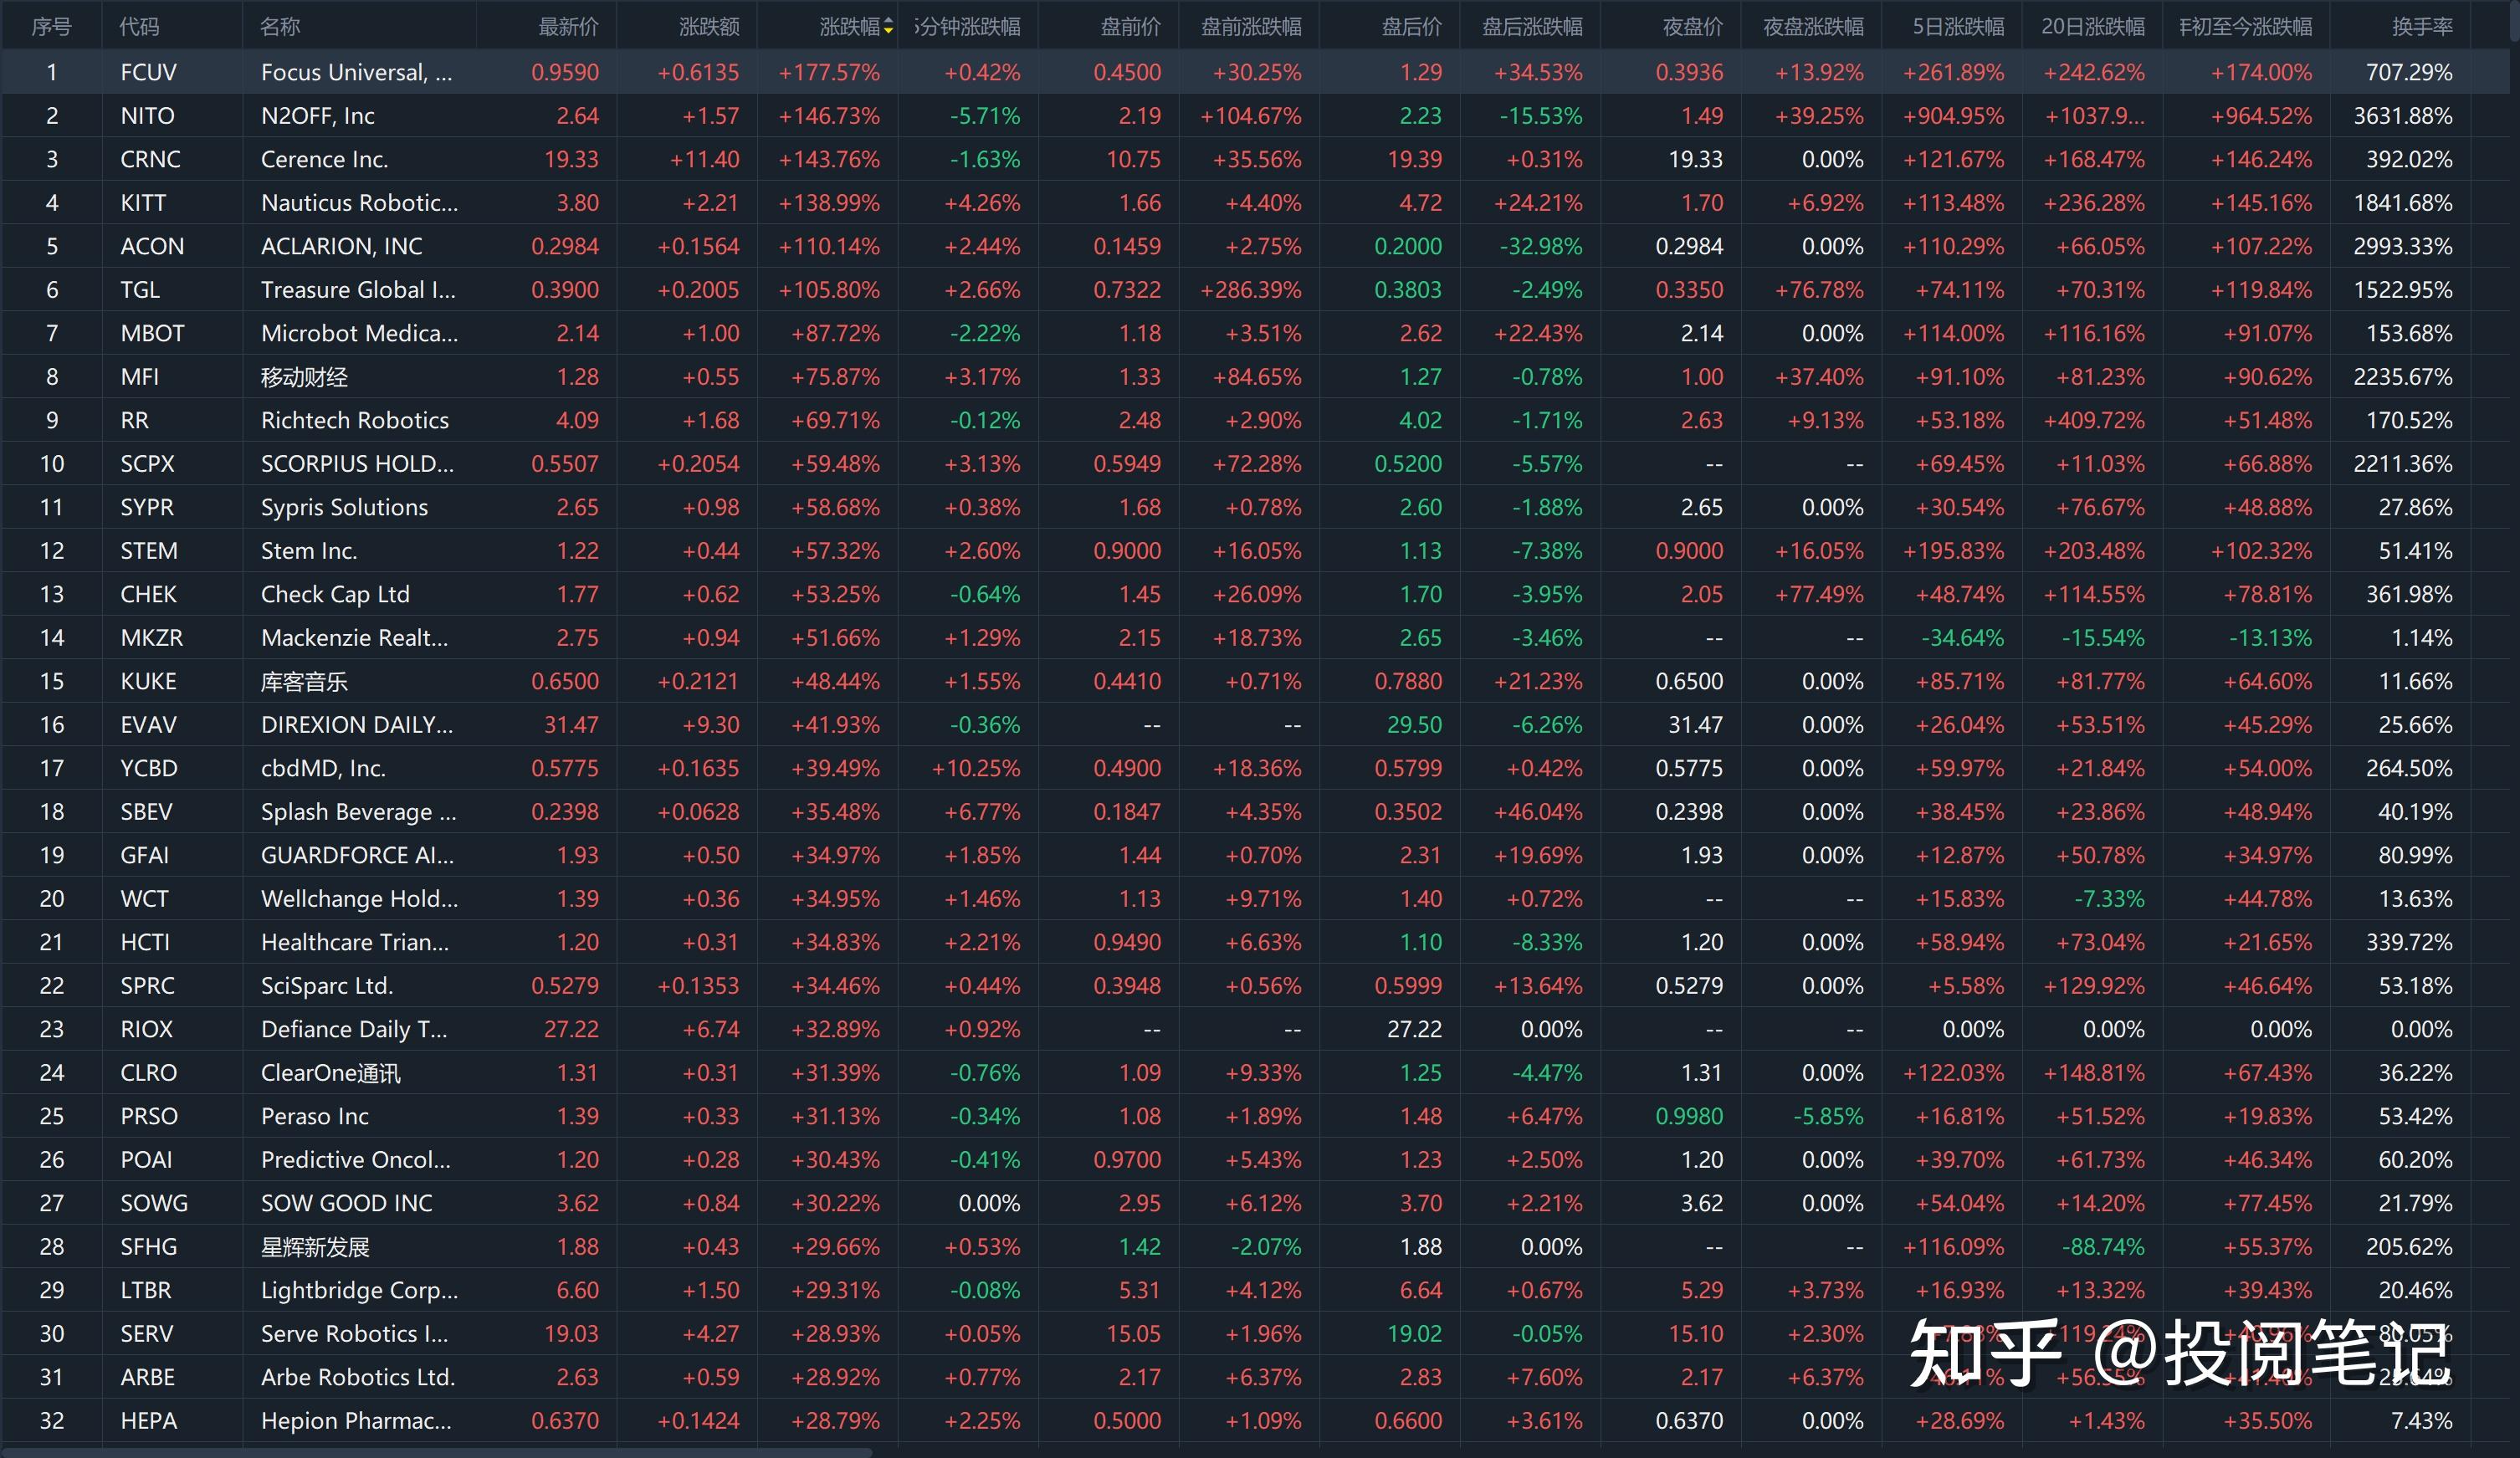Open the 星辉新发展 stock name
This screenshot has width=2520, height=1458.
tap(315, 1247)
